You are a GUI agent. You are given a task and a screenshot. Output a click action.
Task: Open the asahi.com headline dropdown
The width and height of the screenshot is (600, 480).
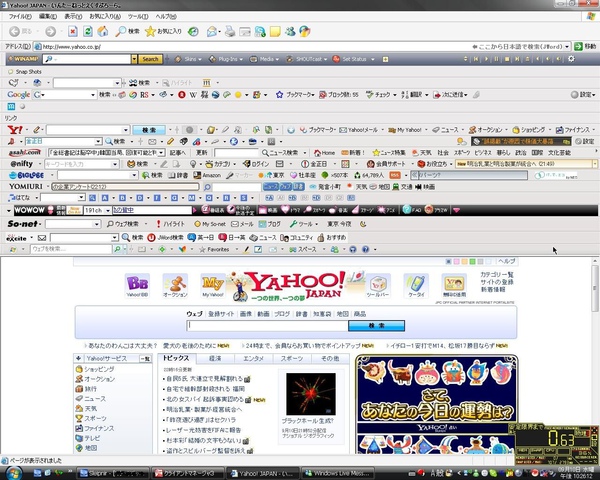point(161,153)
